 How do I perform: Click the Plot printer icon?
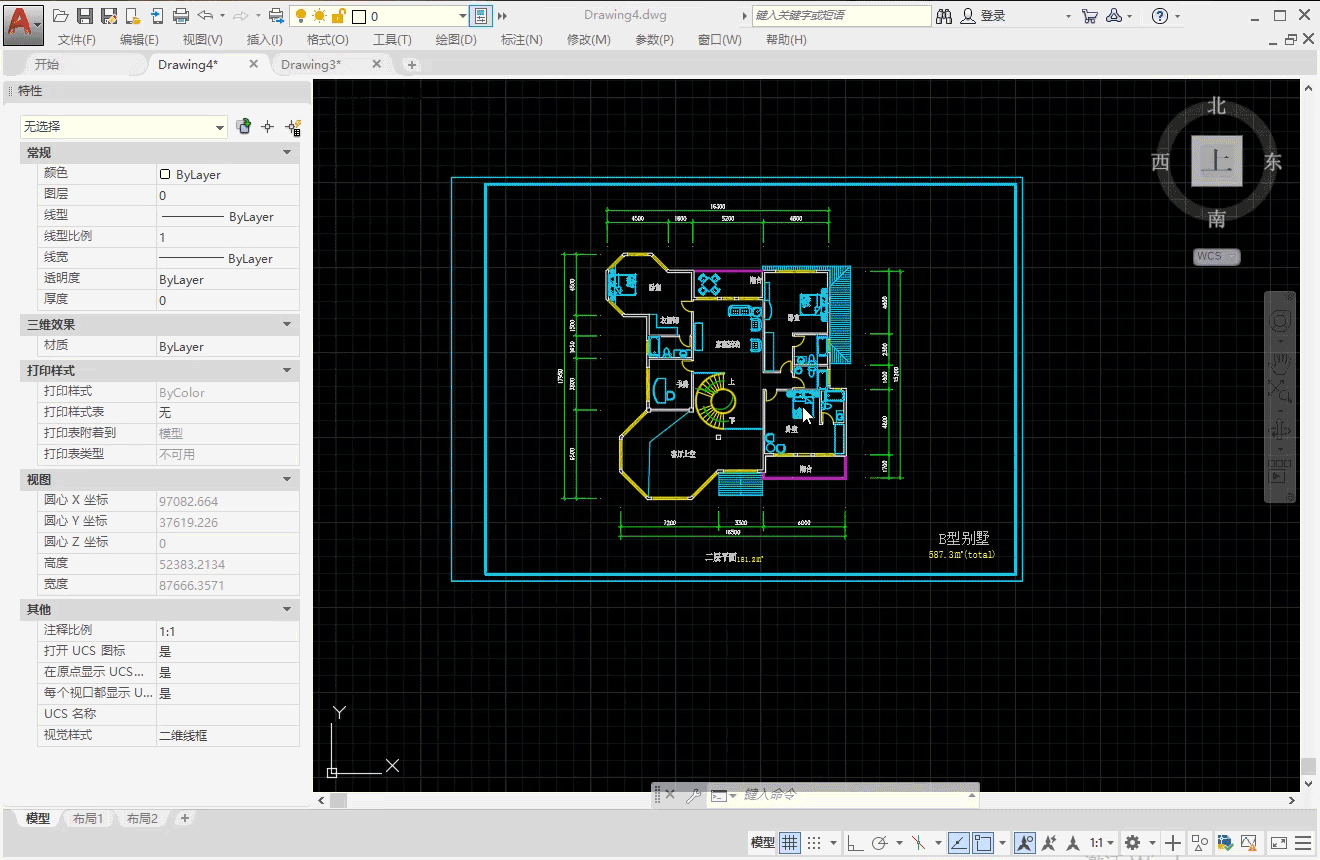pos(181,16)
